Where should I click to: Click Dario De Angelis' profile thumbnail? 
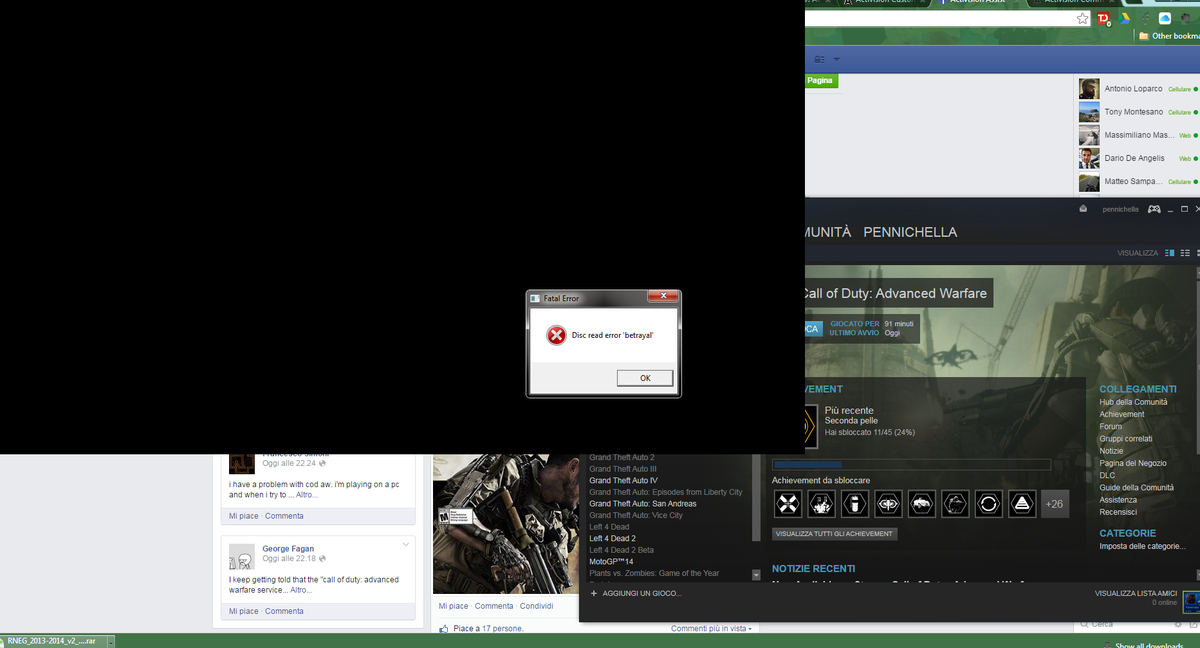1089,158
